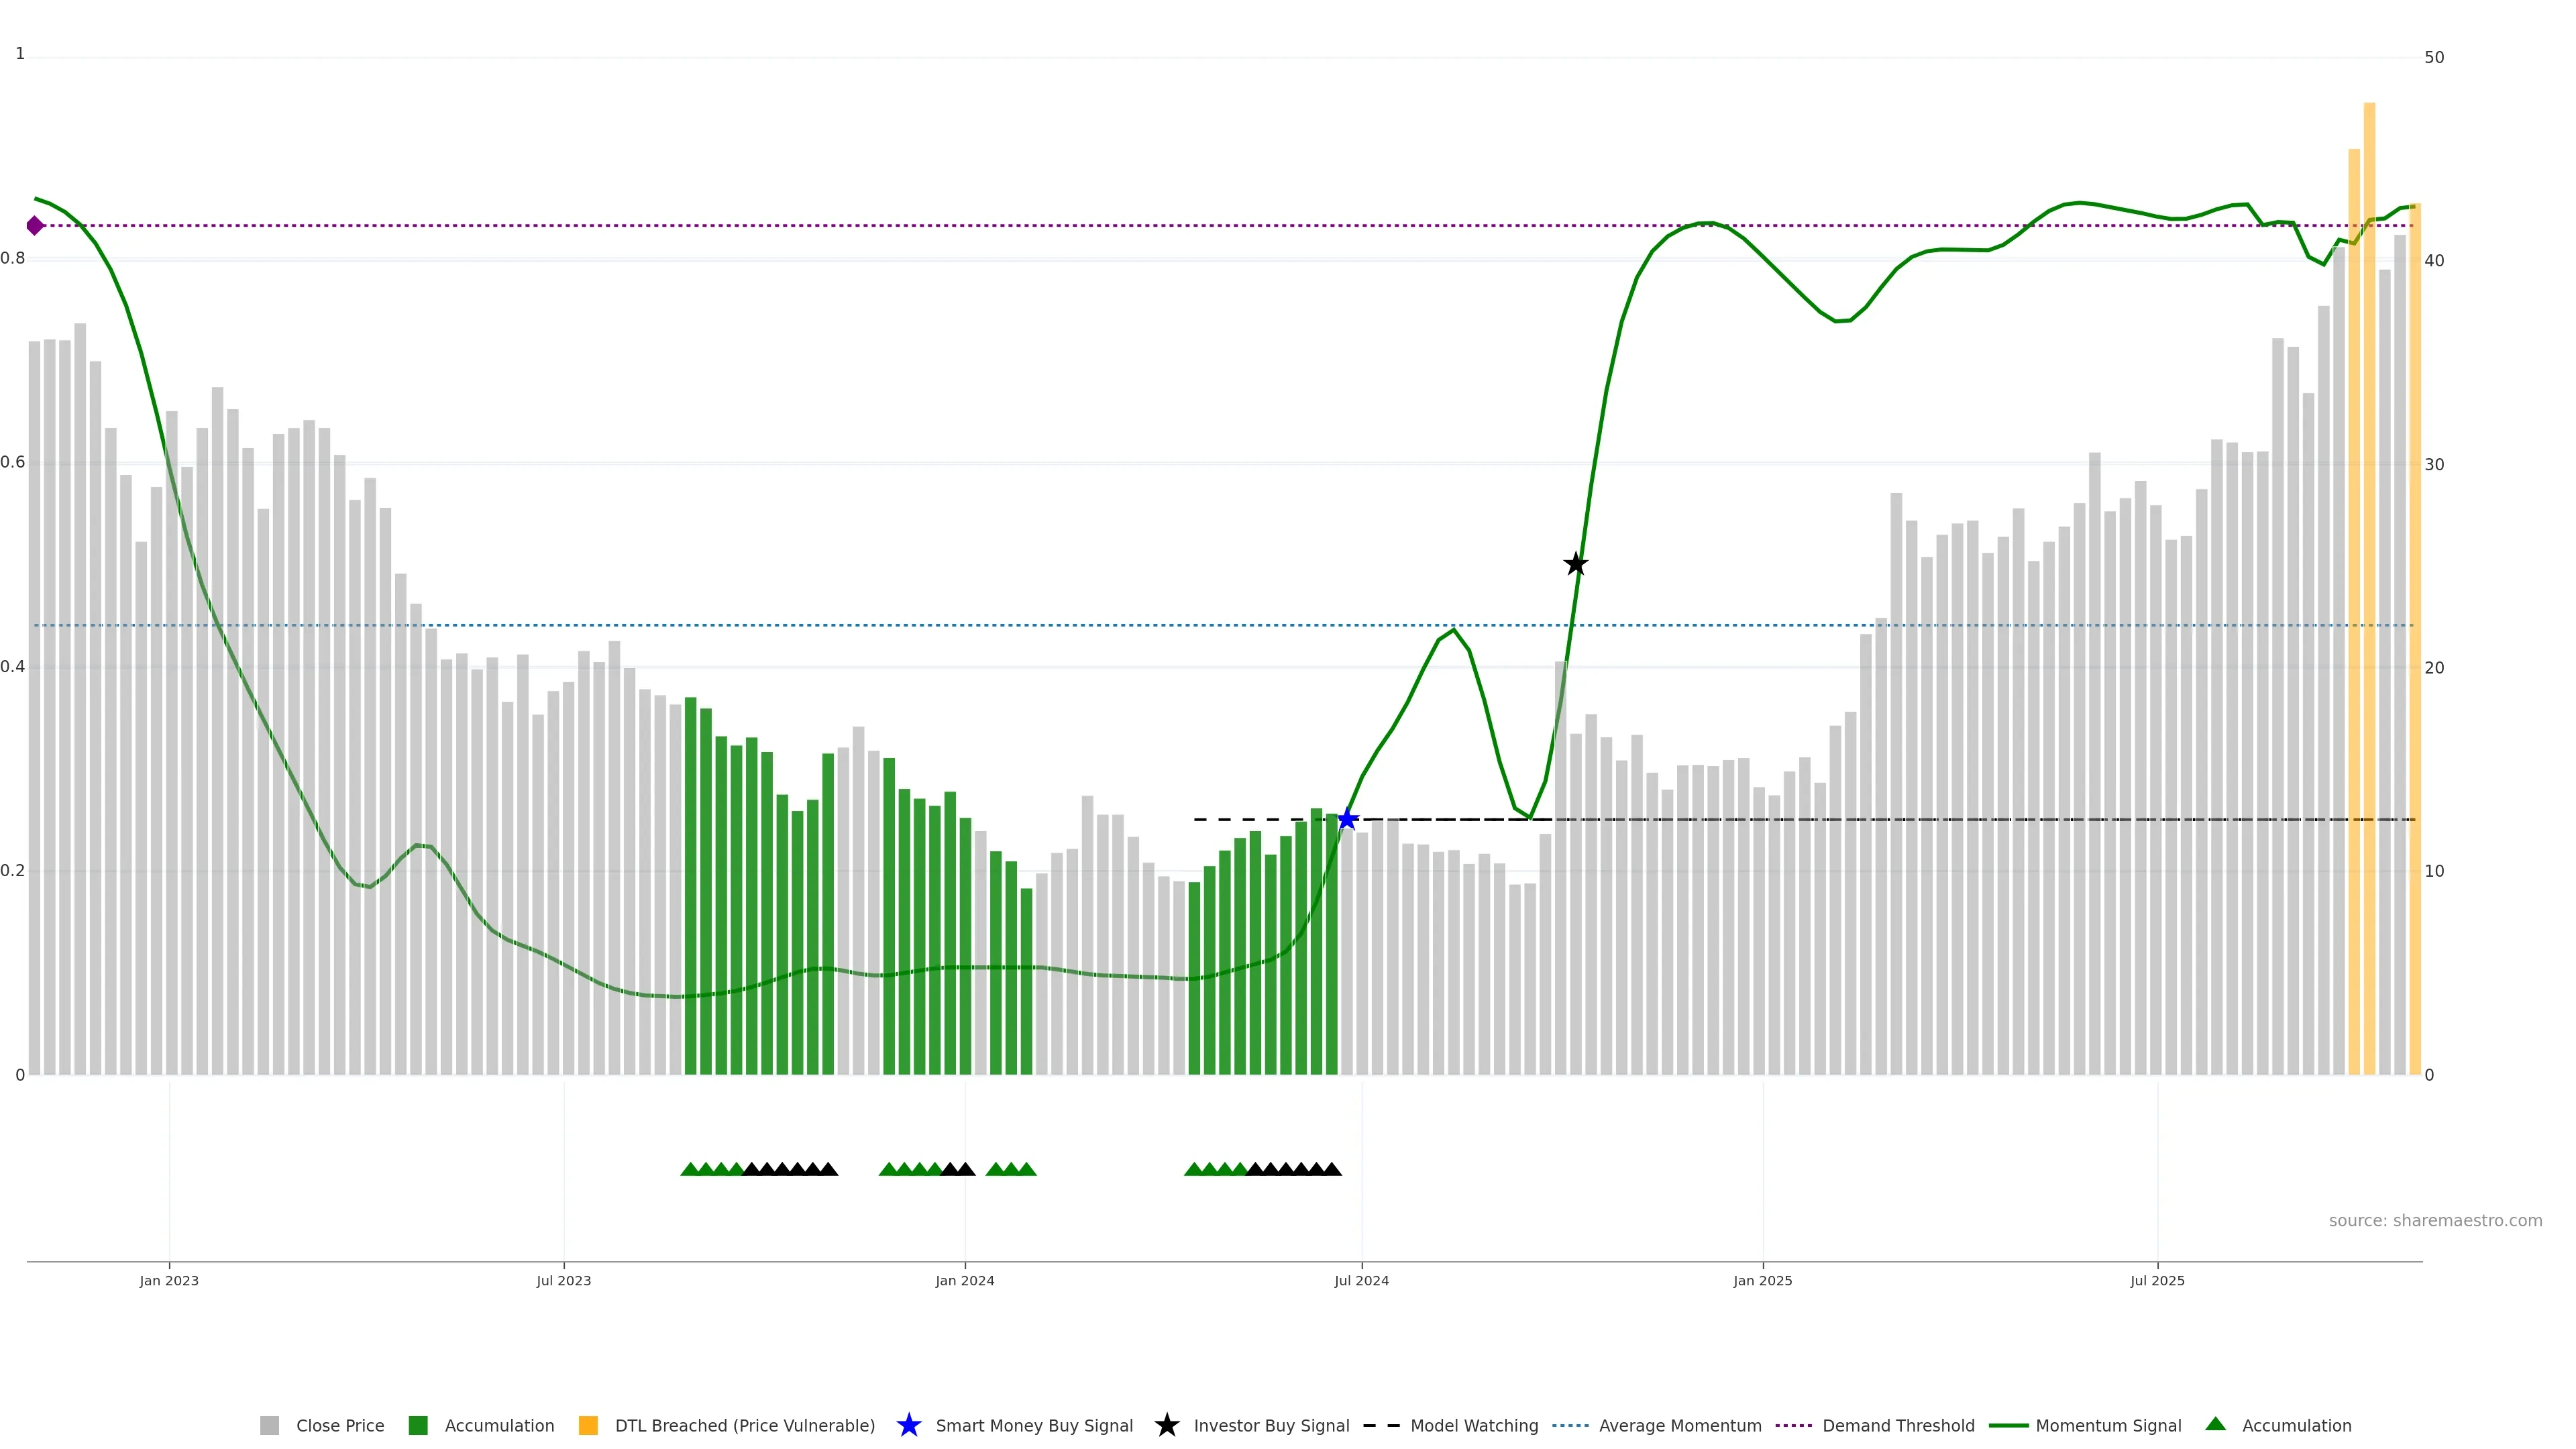Click the black Investor Buy Signal star on chart

pyautogui.click(x=1575, y=564)
